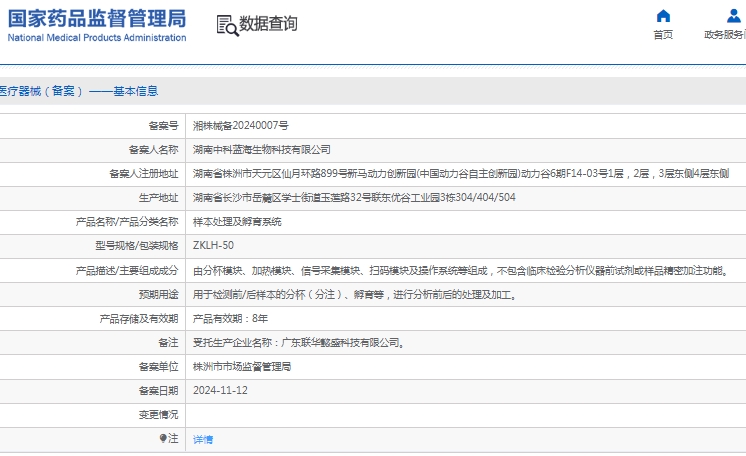Open the 详情 link in the 注 row
The image size is (746, 456).
203,439
